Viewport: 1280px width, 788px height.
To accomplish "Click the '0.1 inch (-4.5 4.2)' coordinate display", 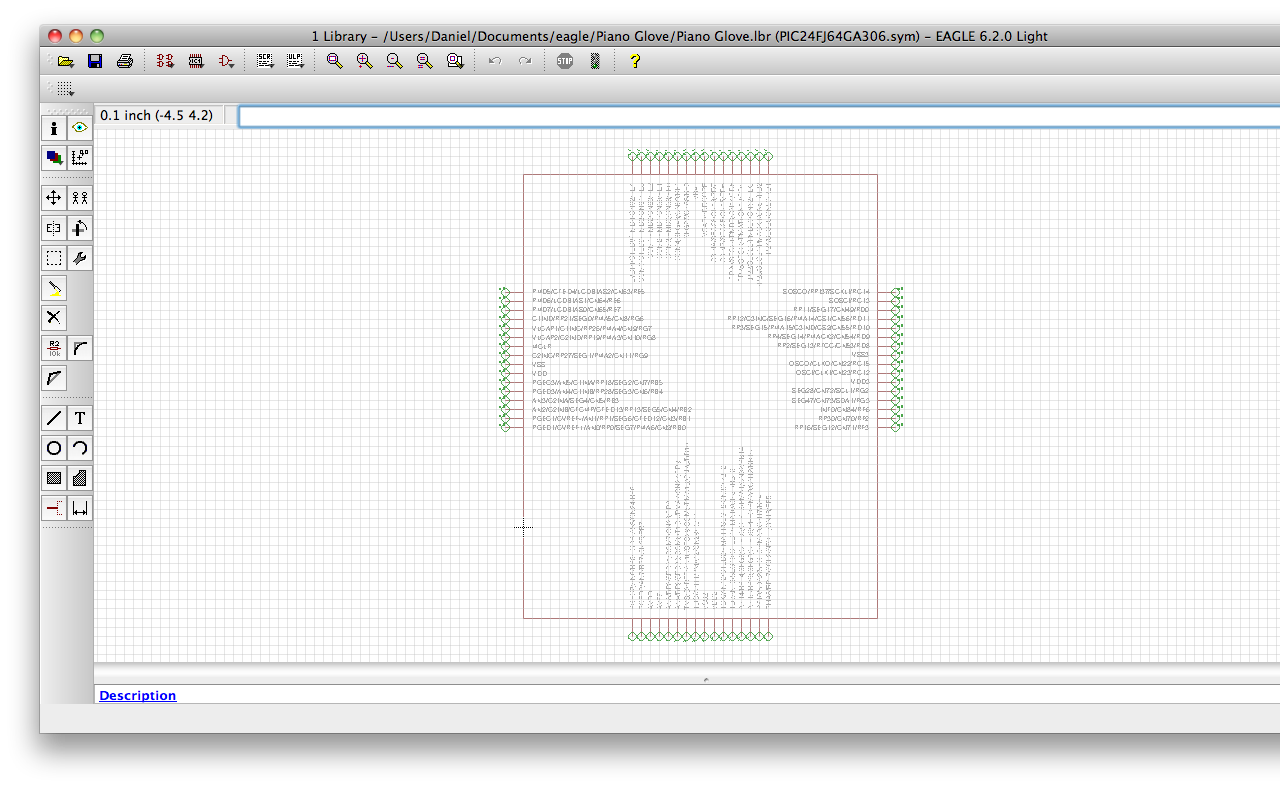I will coord(158,115).
